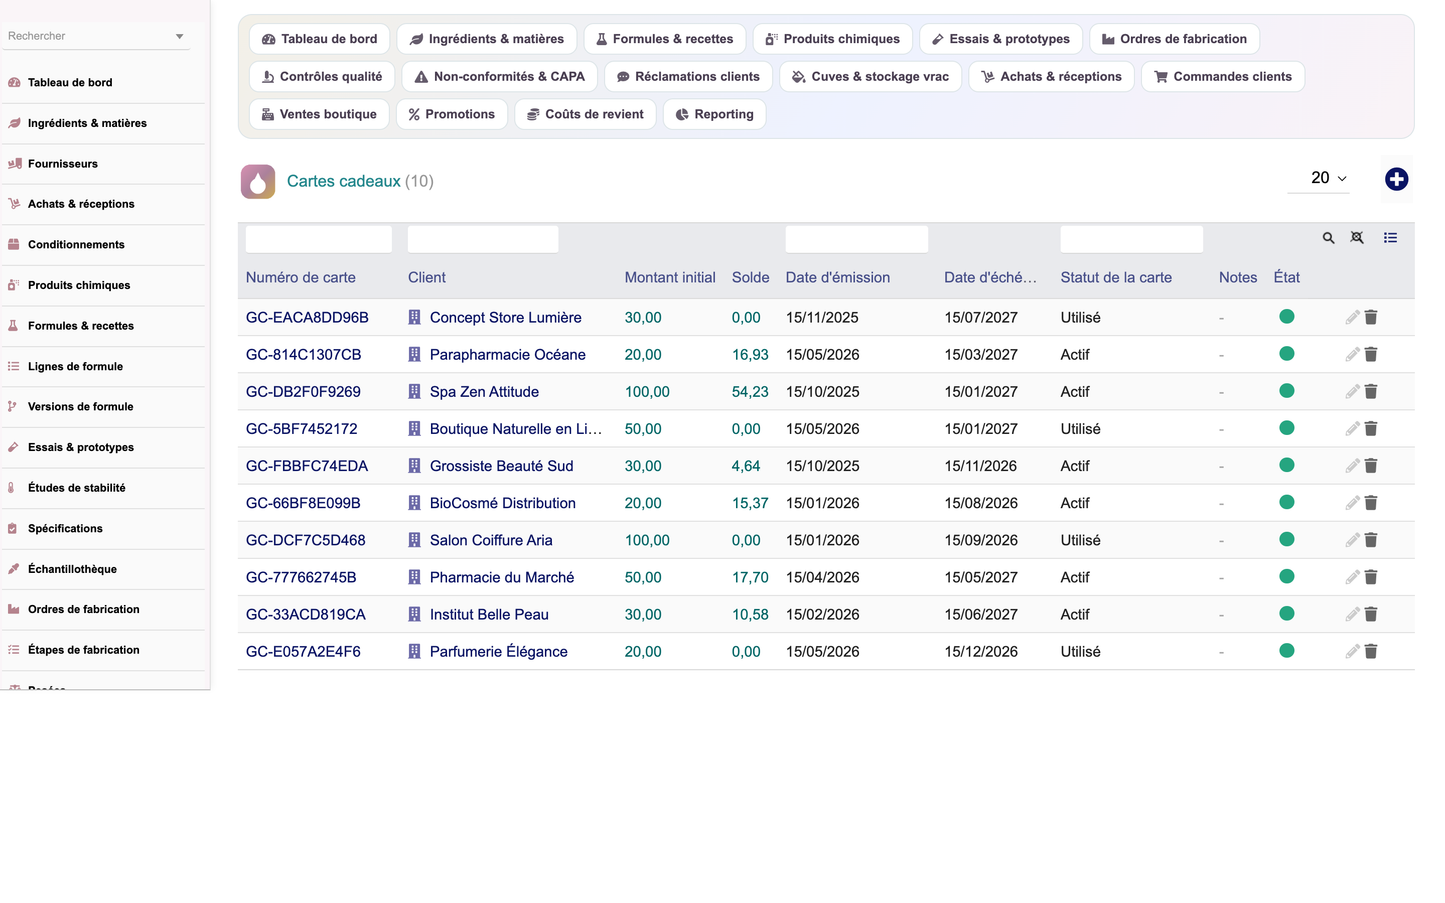Edit the Pharmacie du Marché card row
Viewport: 1445px width, 903px height.
tap(1352, 576)
